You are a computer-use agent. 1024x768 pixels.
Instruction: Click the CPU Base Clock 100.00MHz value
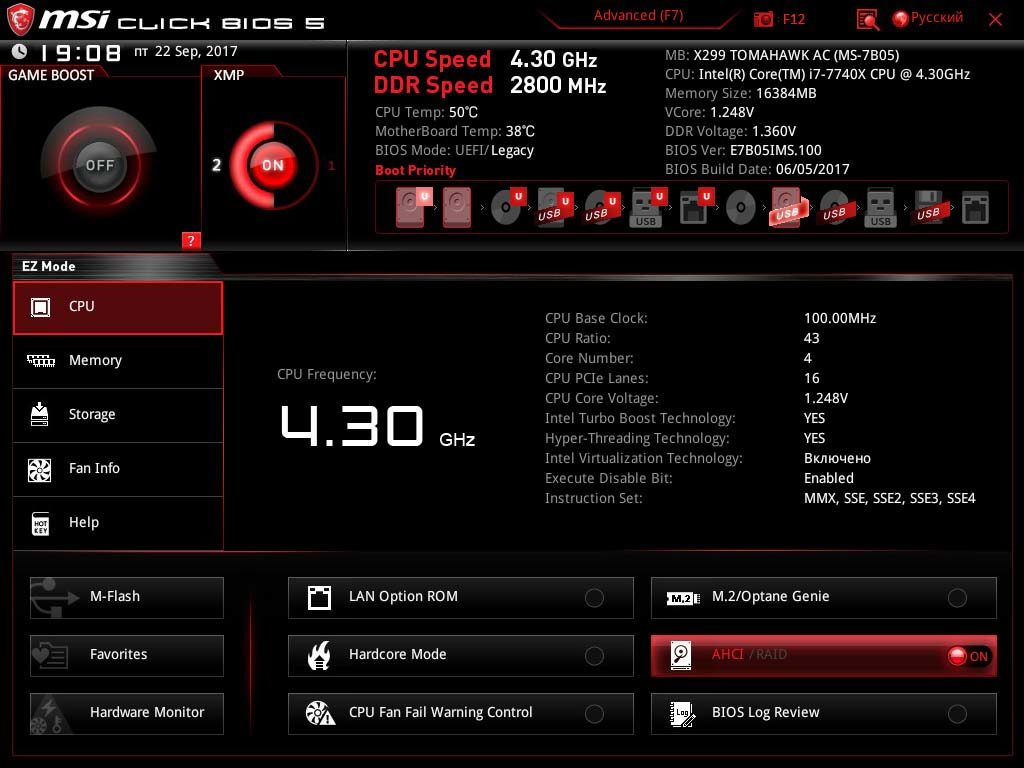coord(840,318)
